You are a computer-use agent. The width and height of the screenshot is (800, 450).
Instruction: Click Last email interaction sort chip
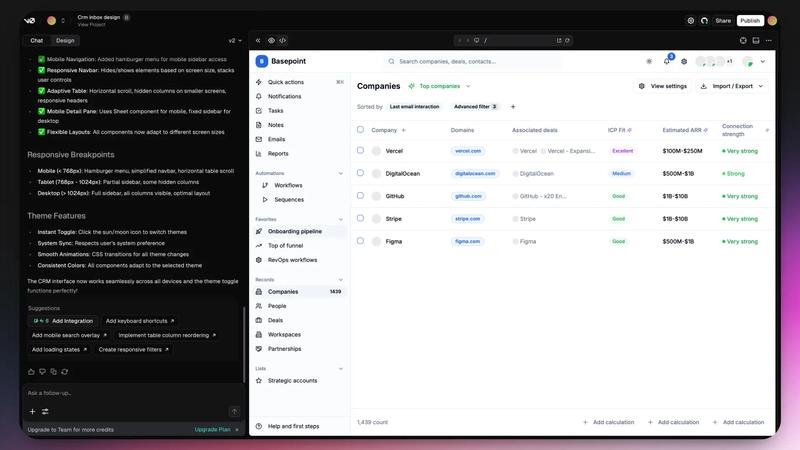(414, 107)
